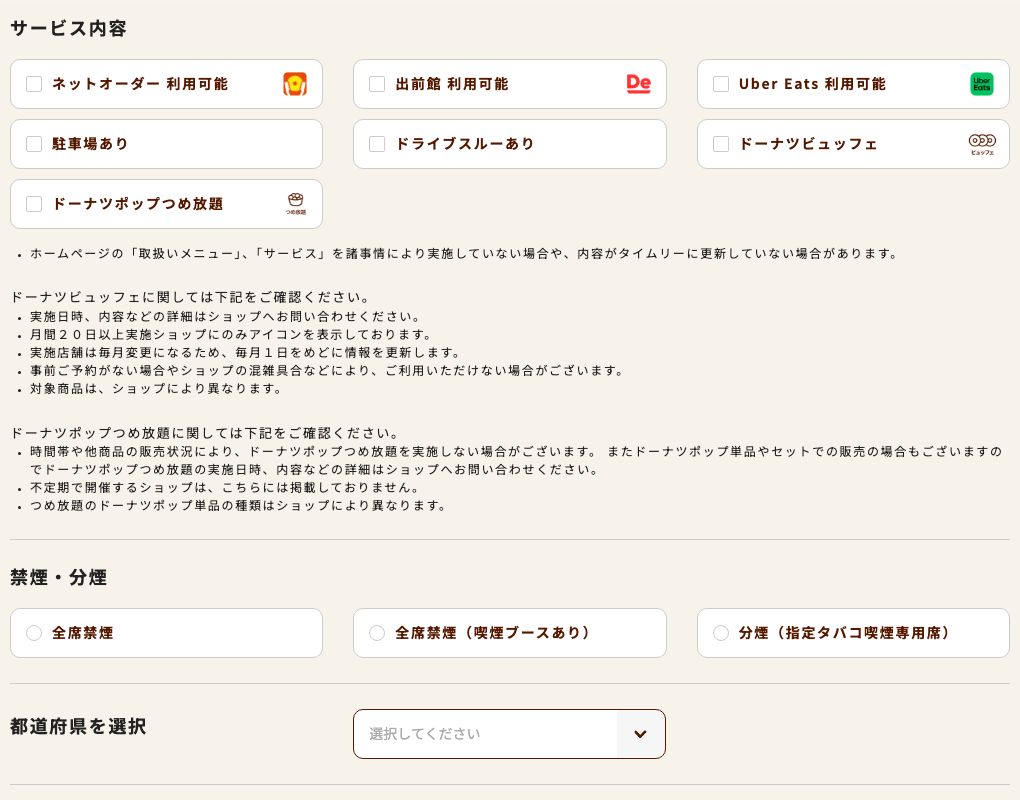This screenshot has width=1020, height=800.
Task: Click the green Uber Eats logo icon
Action: click(982, 84)
